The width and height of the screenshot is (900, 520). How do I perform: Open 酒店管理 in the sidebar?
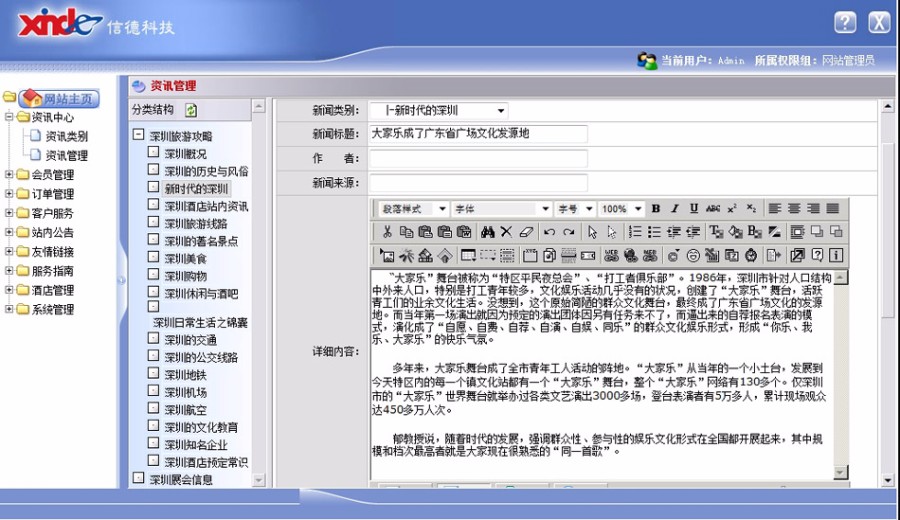point(52,290)
